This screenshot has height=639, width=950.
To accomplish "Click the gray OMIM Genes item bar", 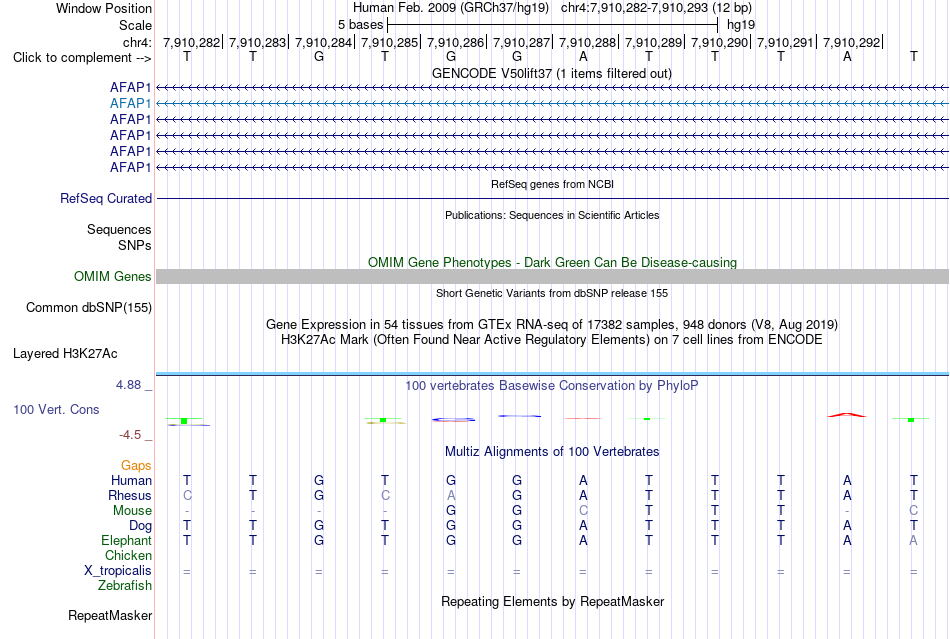I will (552, 277).
